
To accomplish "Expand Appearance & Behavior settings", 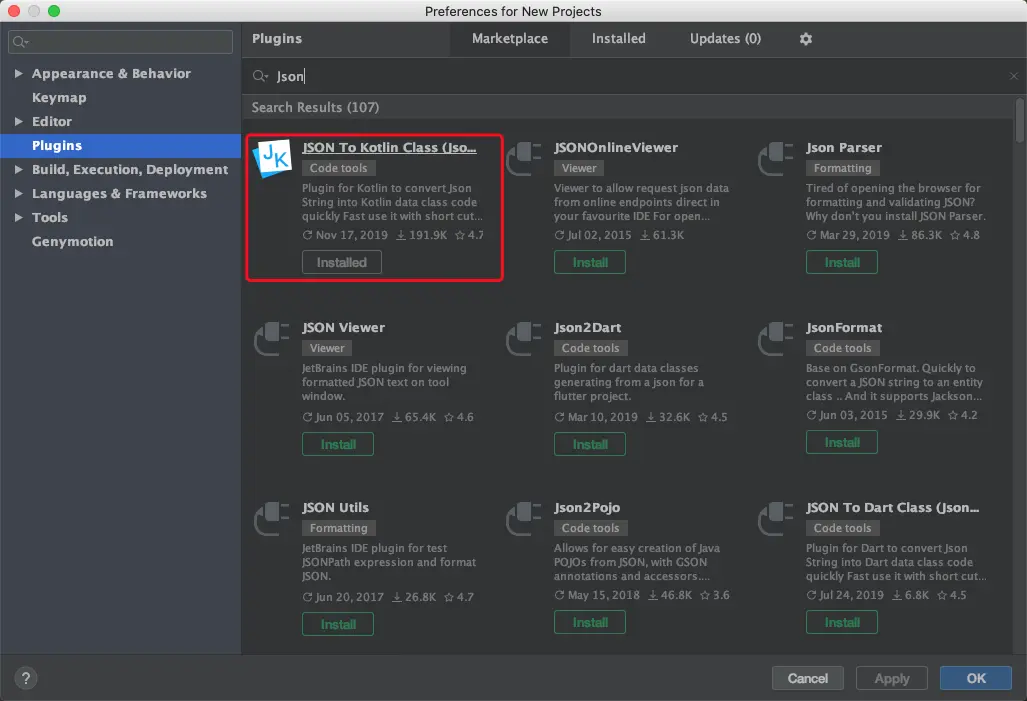I will click(x=18, y=73).
